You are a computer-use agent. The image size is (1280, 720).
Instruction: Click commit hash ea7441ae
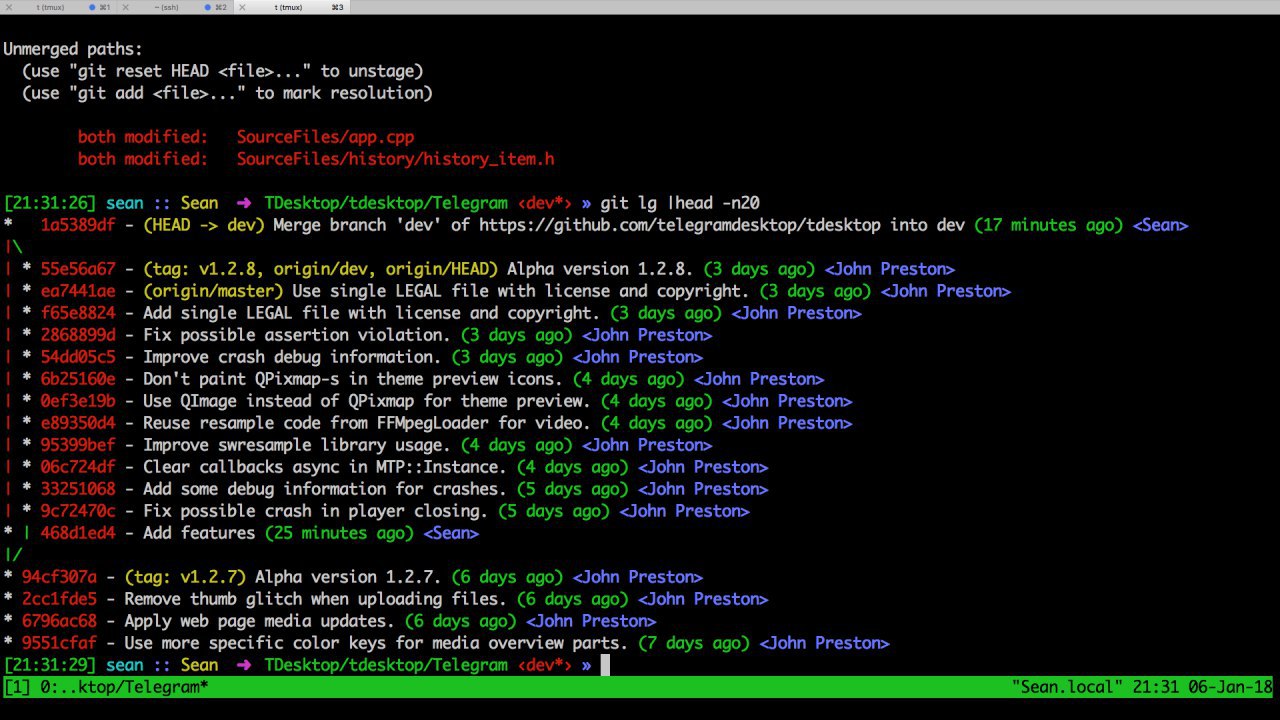pyautogui.click(x=78, y=291)
